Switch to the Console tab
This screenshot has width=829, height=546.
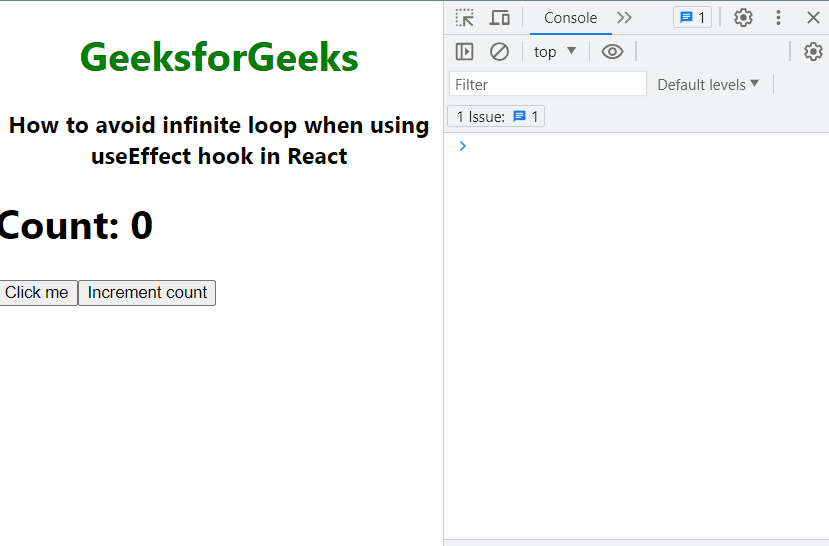570,18
